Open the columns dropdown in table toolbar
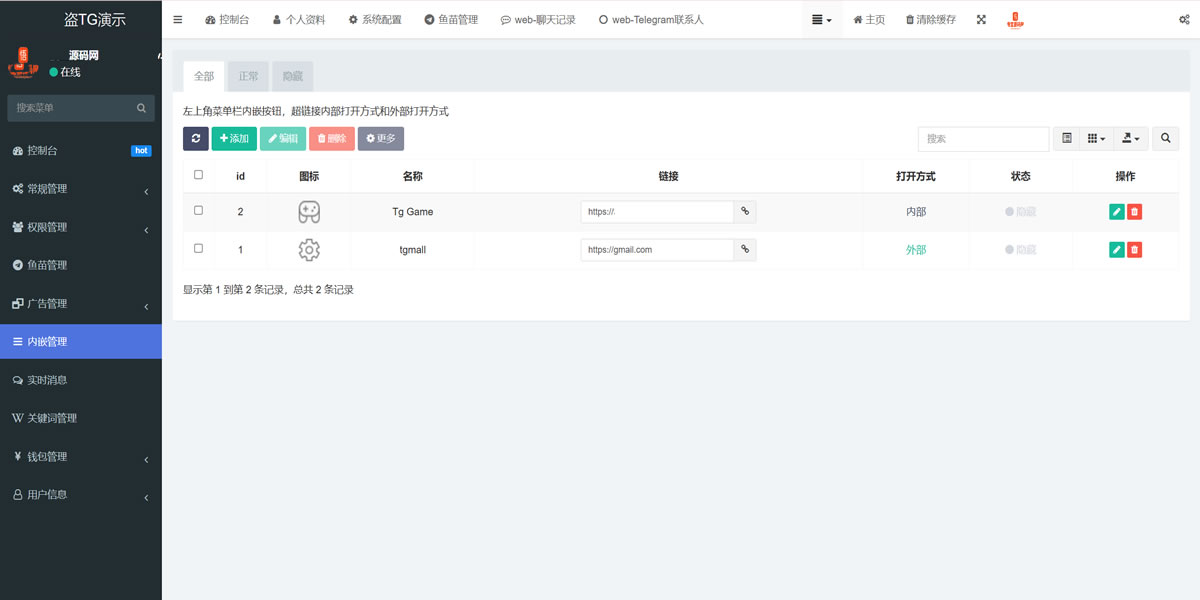The height and width of the screenshot is (600, 1200). click(1096, 139)
